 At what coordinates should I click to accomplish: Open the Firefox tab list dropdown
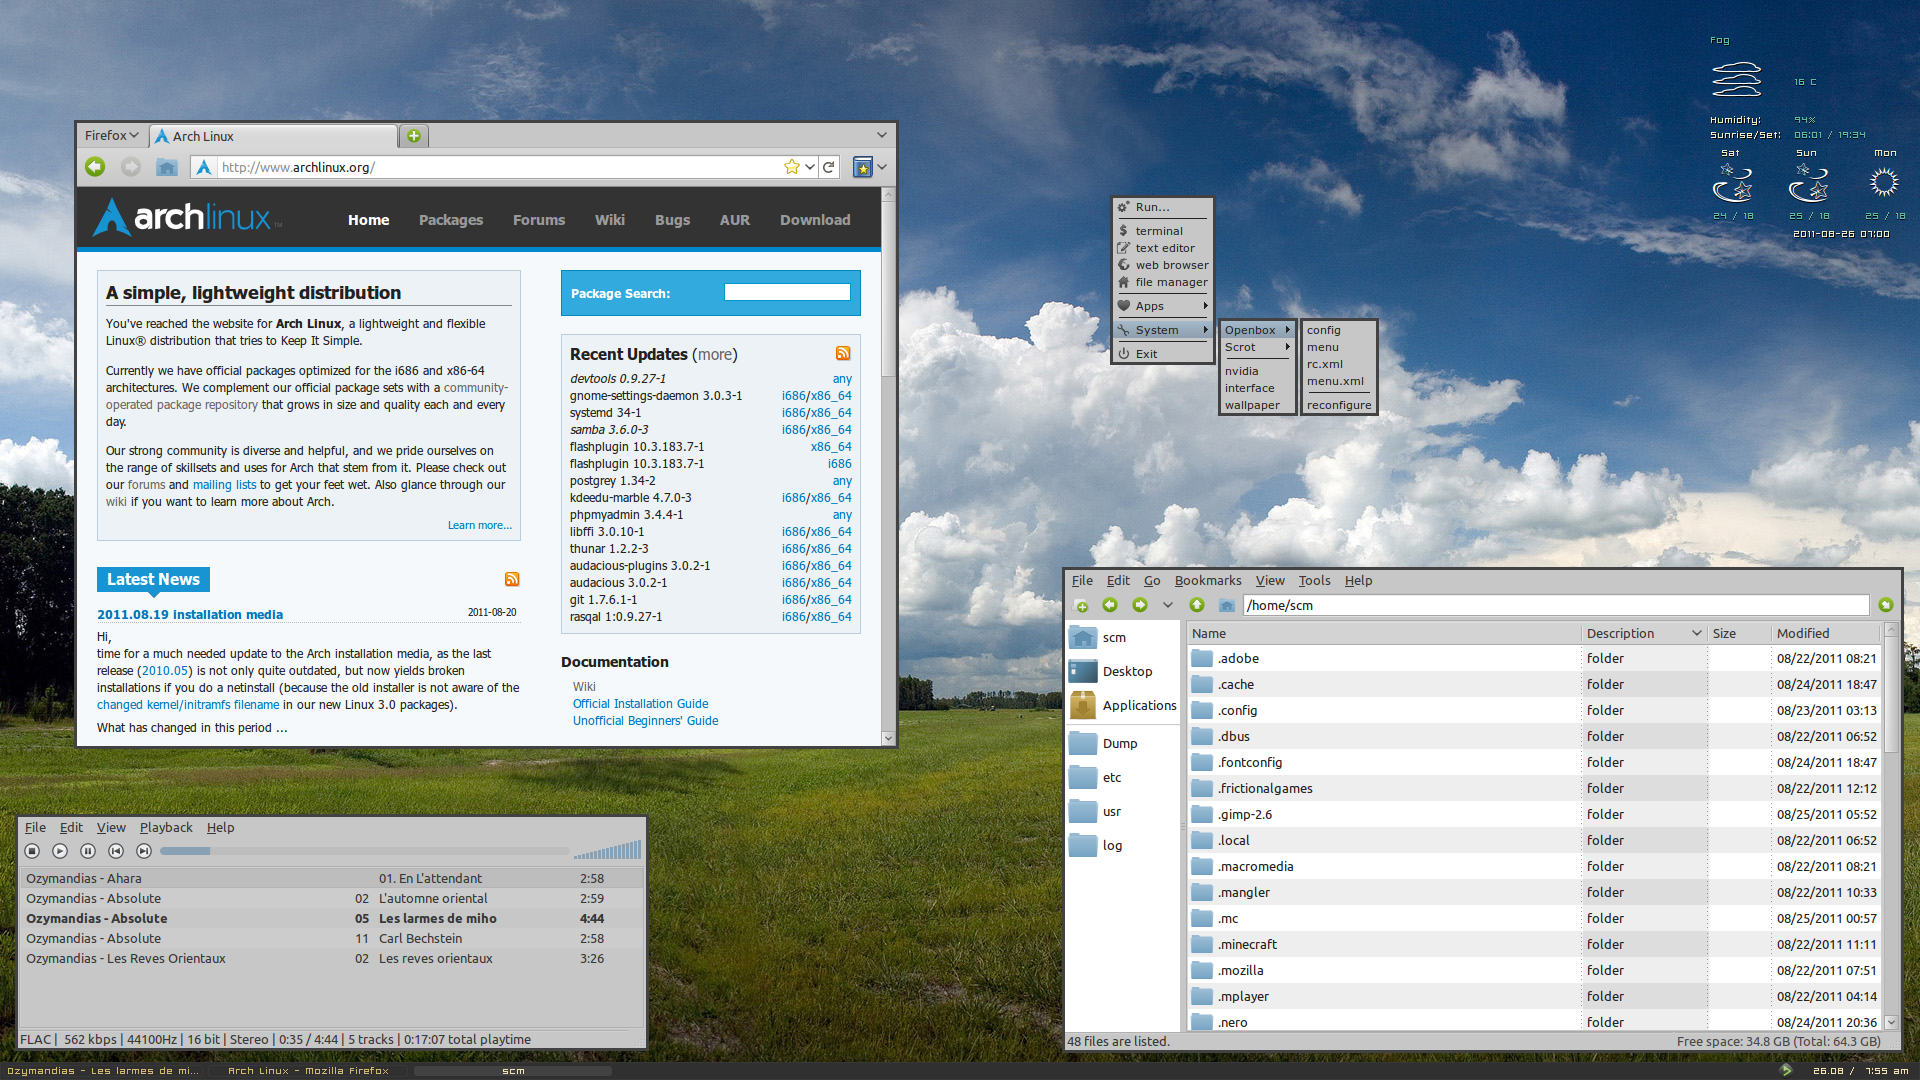(881, 135)
